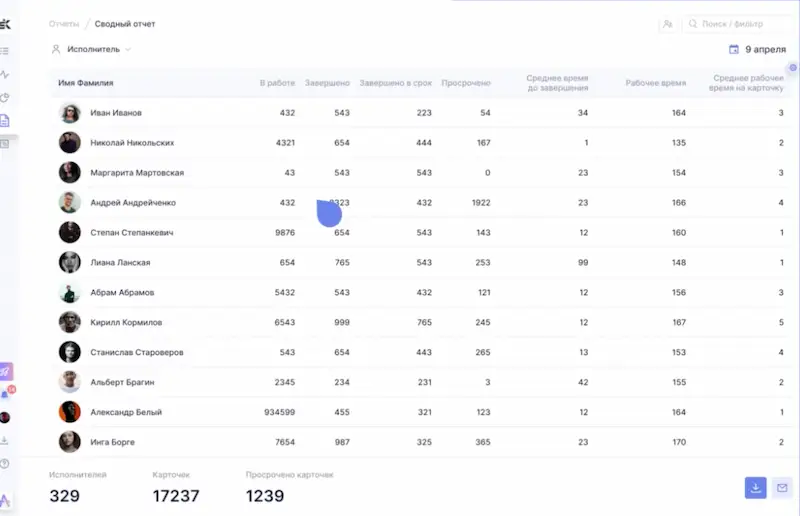Open the 9 апреля date picker
The image size is (800, 516).
(x=757, y=49)
